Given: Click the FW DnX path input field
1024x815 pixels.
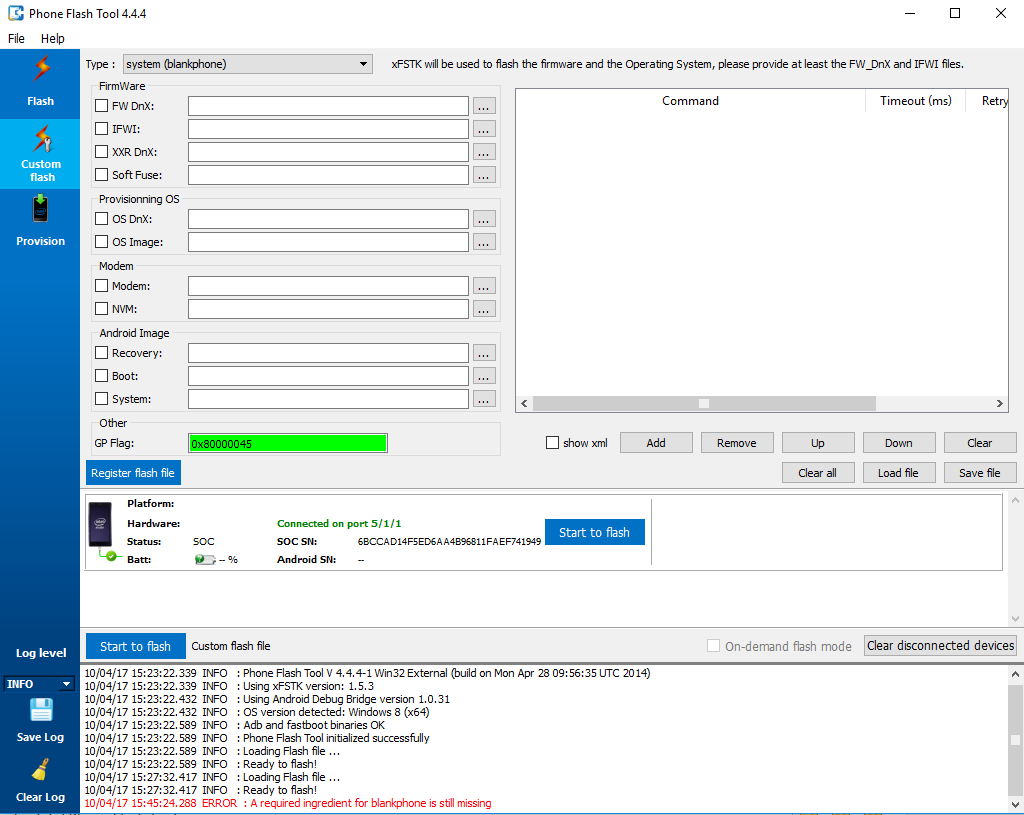Looking at the screenshot, I should [328, 106].
